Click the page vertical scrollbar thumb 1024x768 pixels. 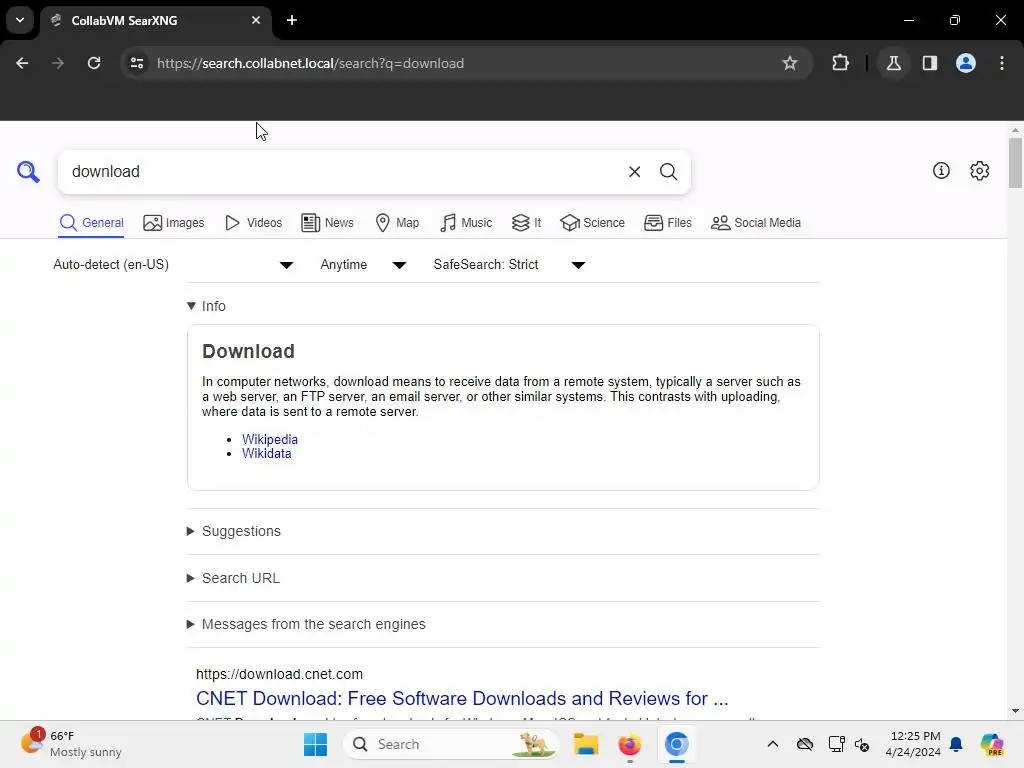coord(1015,163)
